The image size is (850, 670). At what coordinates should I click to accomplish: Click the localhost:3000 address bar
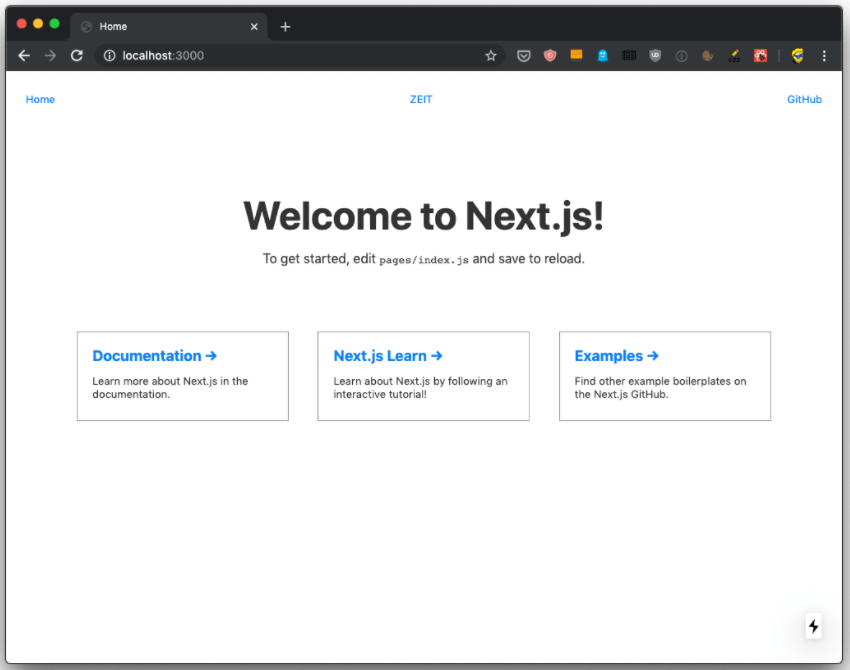[300, 56]
